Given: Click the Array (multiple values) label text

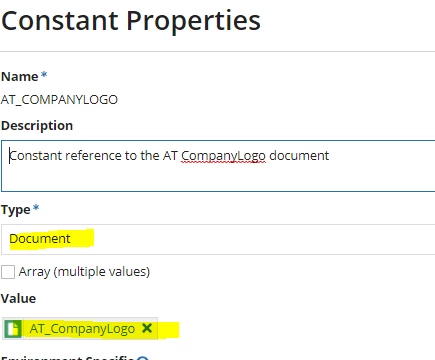Looking at the screenshot, I should (x=84, y=272).
